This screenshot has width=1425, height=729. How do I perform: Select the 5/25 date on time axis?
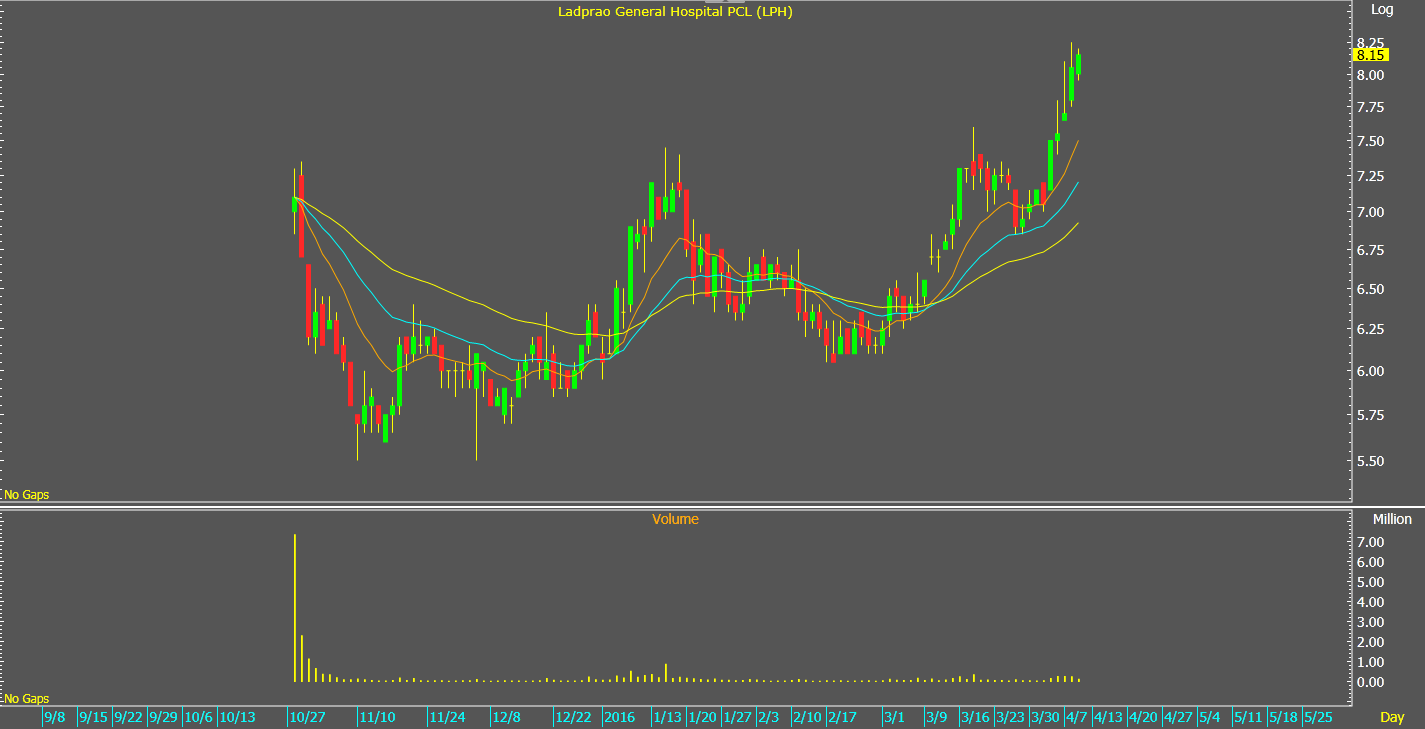click(1317, 717)
